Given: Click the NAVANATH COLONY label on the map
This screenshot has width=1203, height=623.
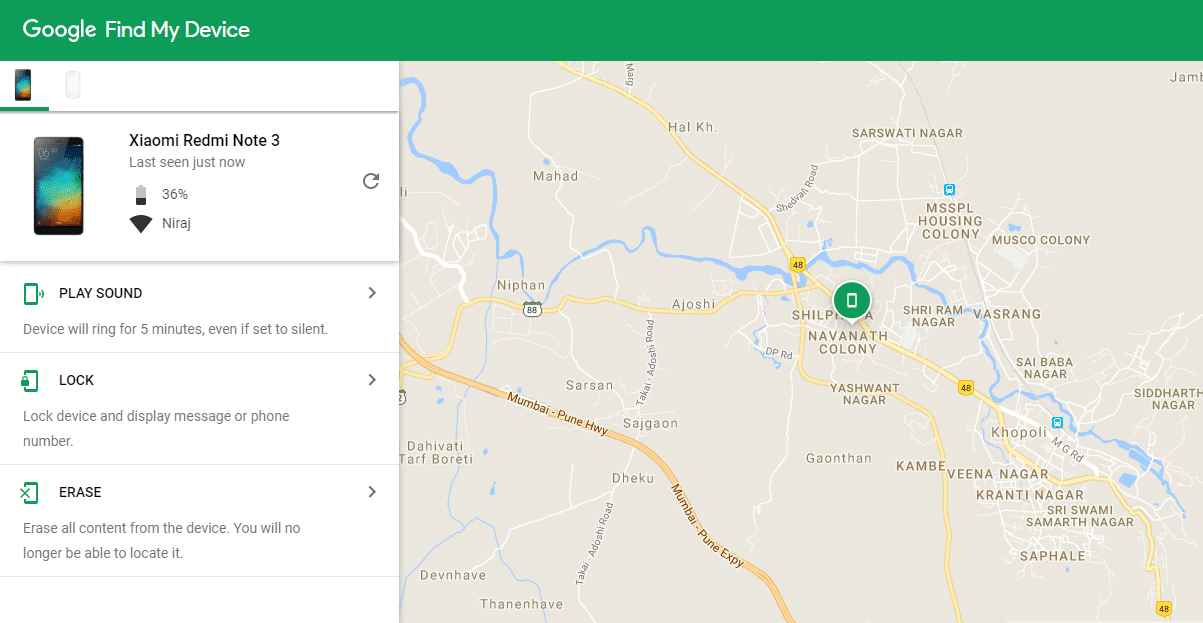Looking at the screenshot, I should click(848, 343).
